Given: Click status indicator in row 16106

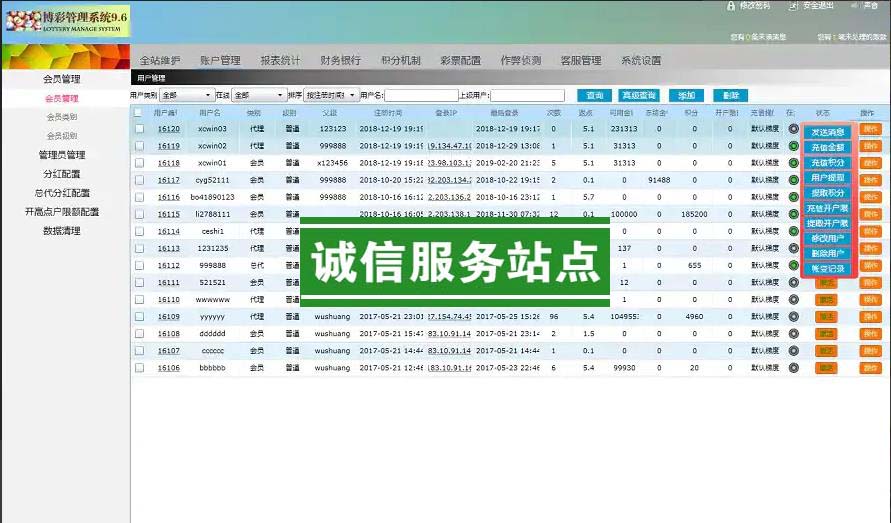Looking at the screenshot, I should 793,367.
